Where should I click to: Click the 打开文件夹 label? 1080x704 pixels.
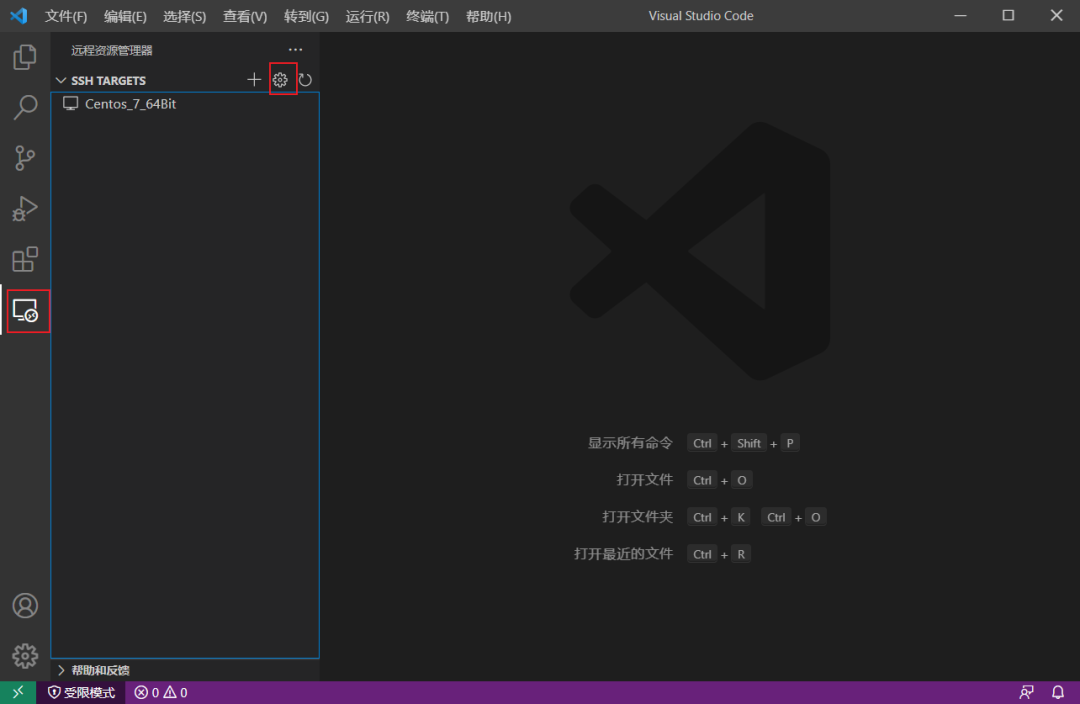pos(637,517)
